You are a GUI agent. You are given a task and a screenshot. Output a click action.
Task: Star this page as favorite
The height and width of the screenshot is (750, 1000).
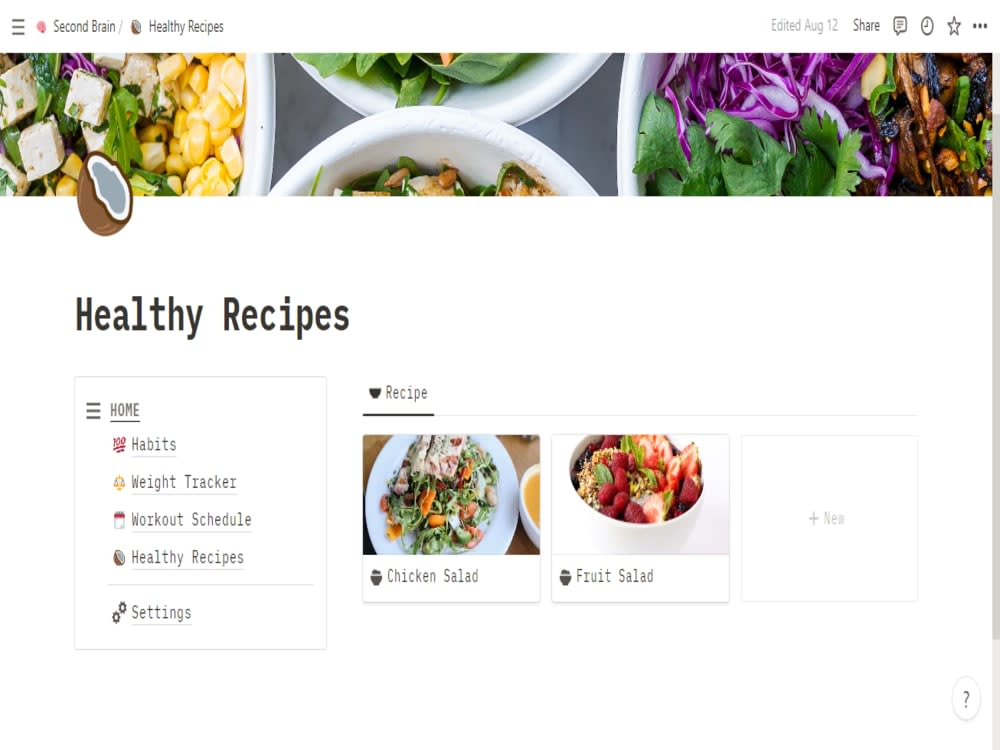tap(953, 26)
